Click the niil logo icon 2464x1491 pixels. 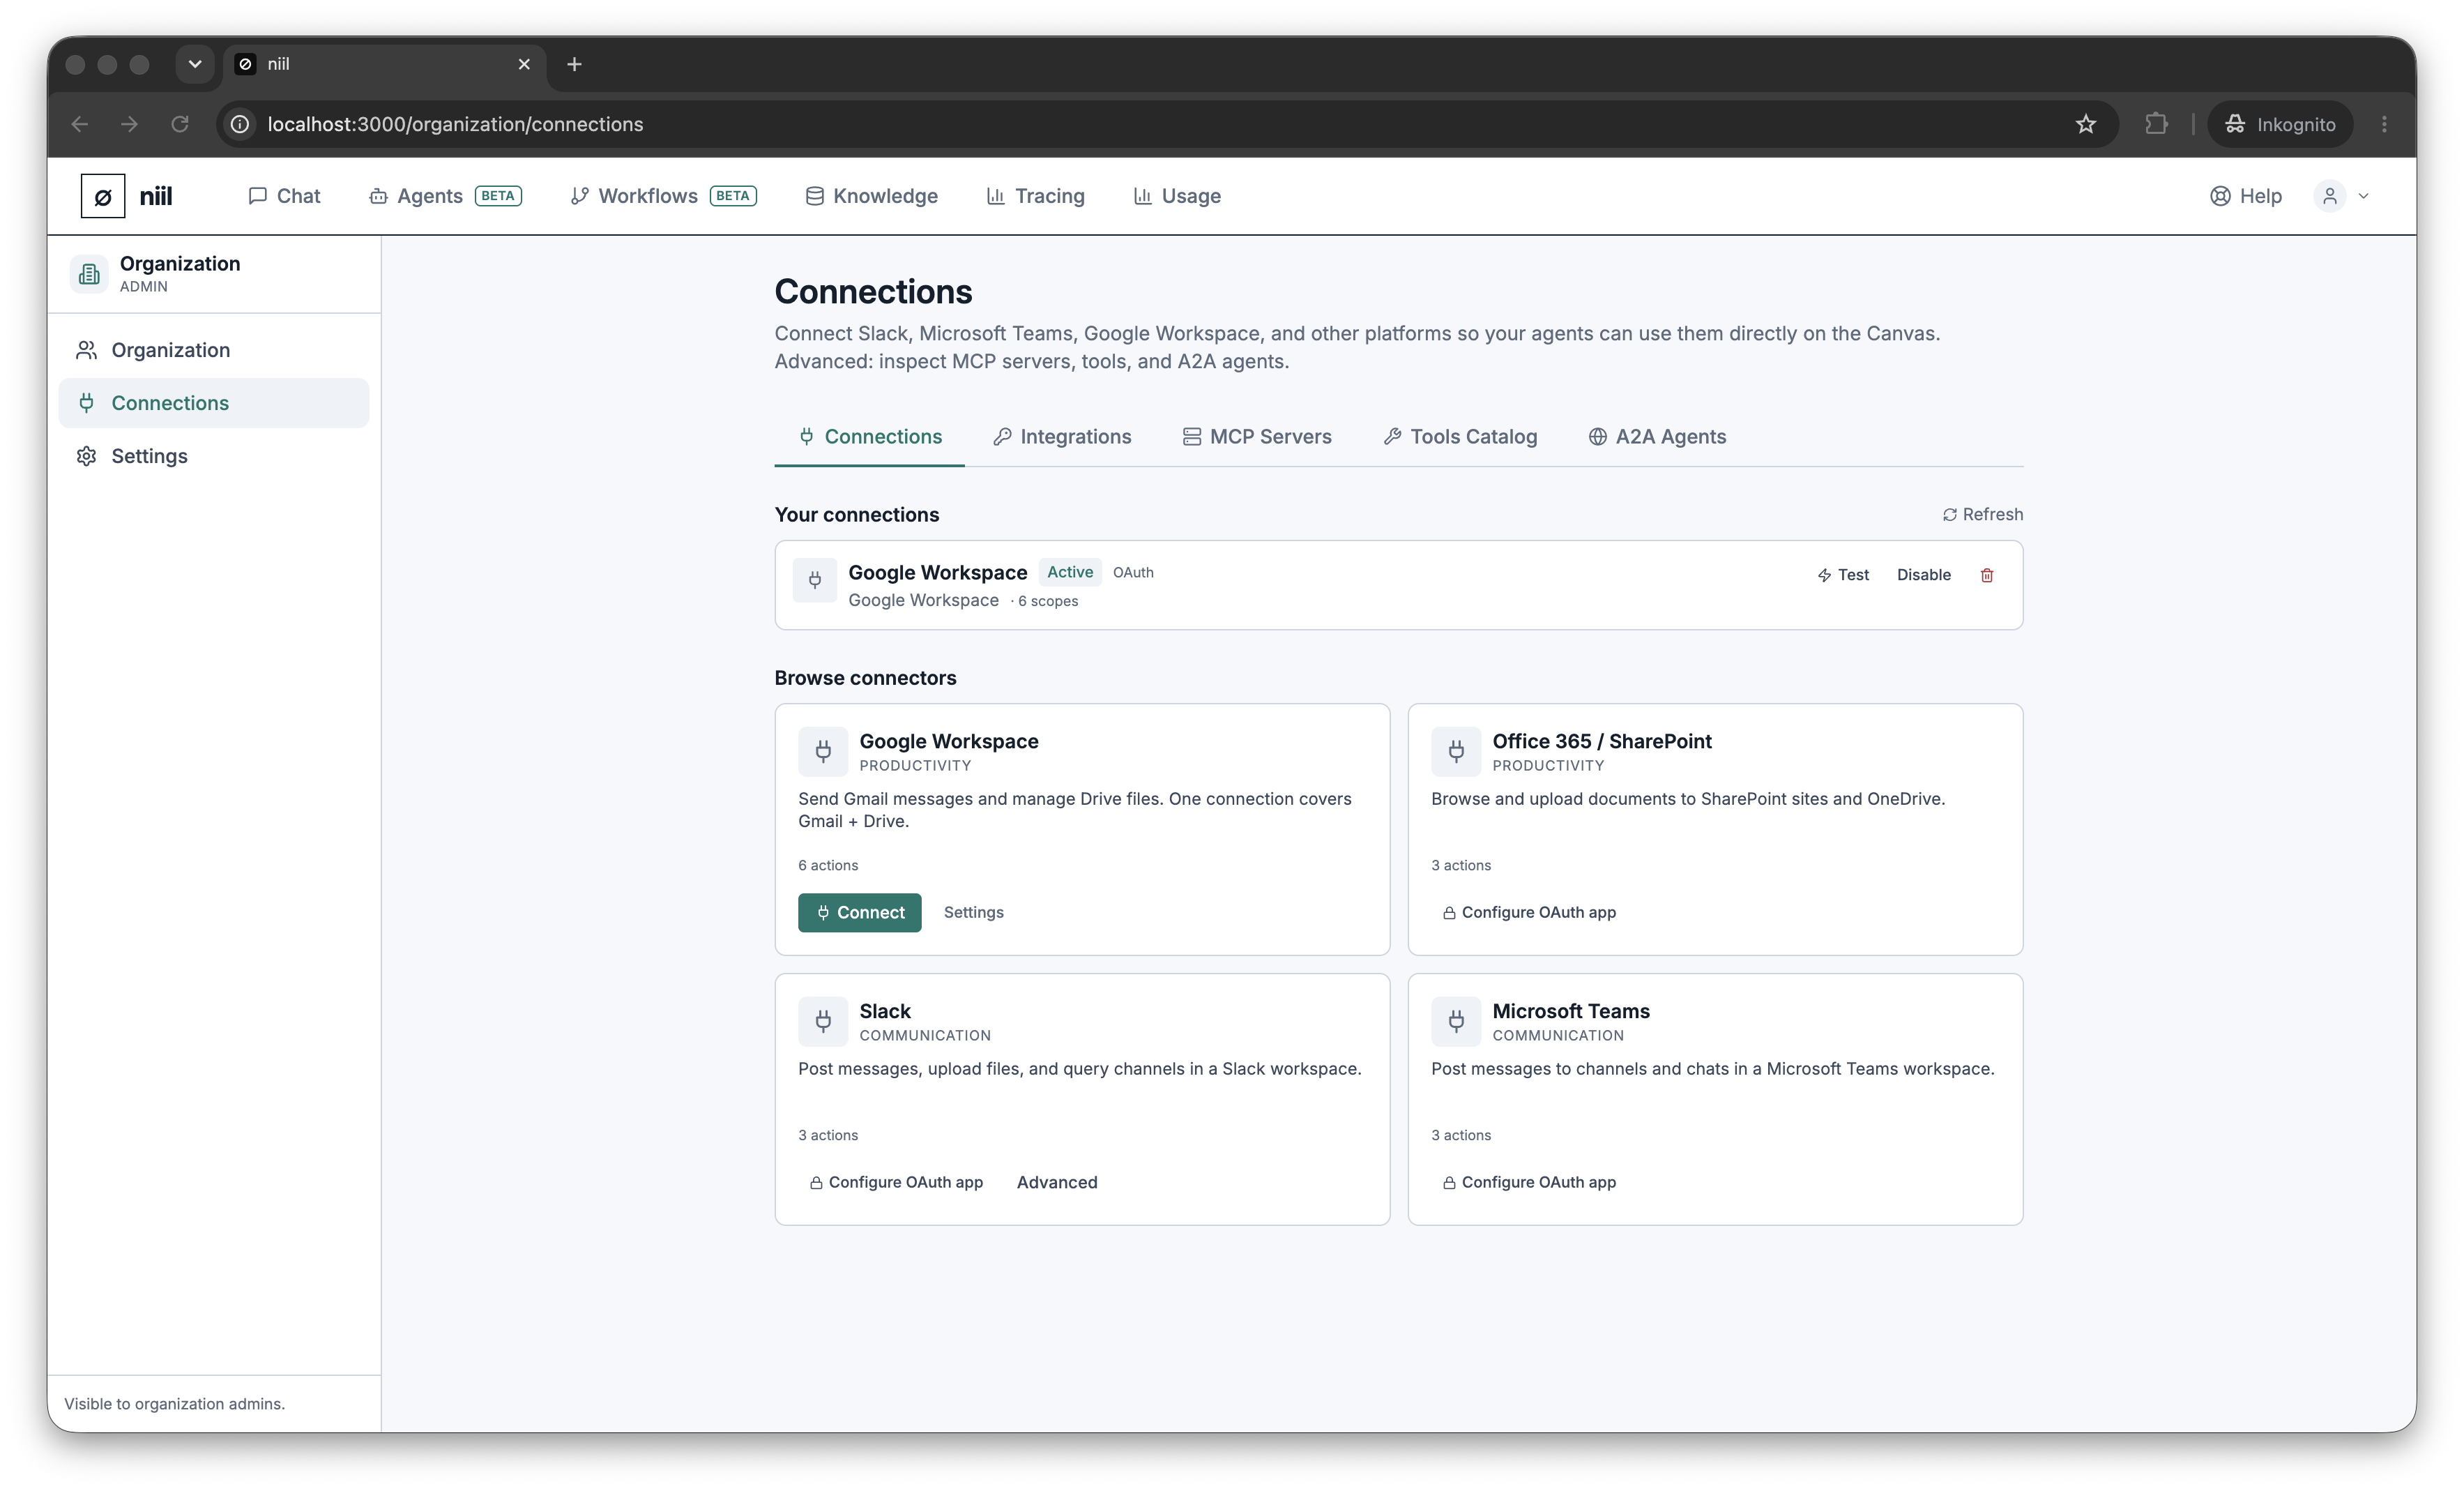[x=103, y=196]
